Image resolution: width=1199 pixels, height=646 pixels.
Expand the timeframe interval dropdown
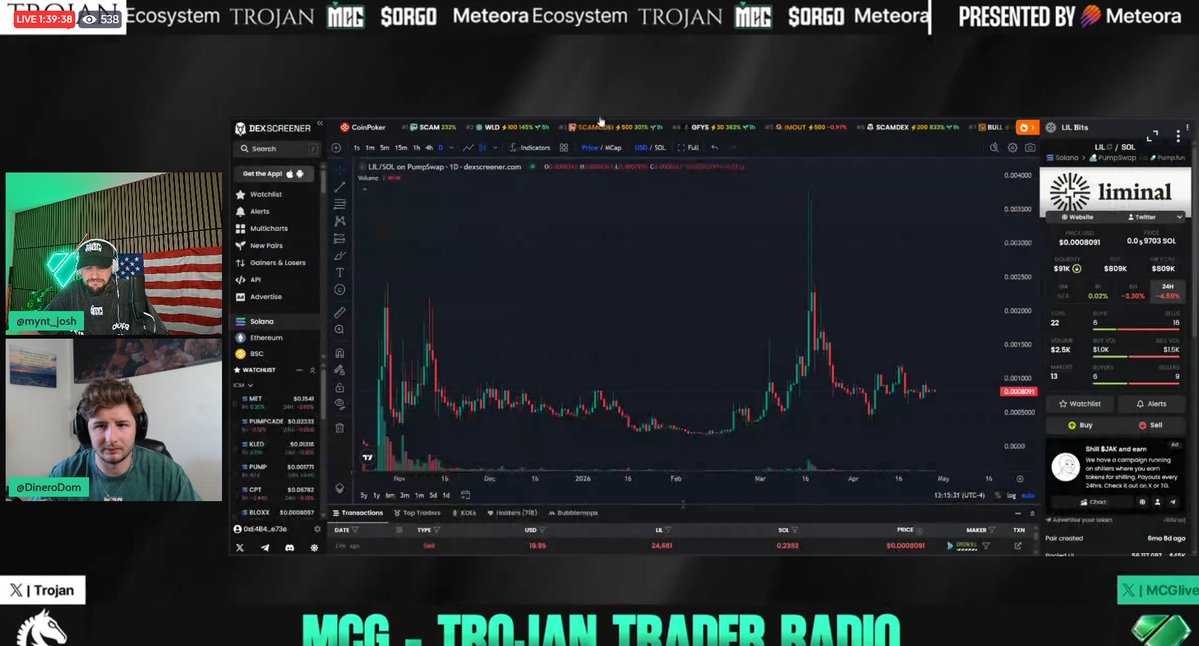pyautogui.click(x=451, y=148)
